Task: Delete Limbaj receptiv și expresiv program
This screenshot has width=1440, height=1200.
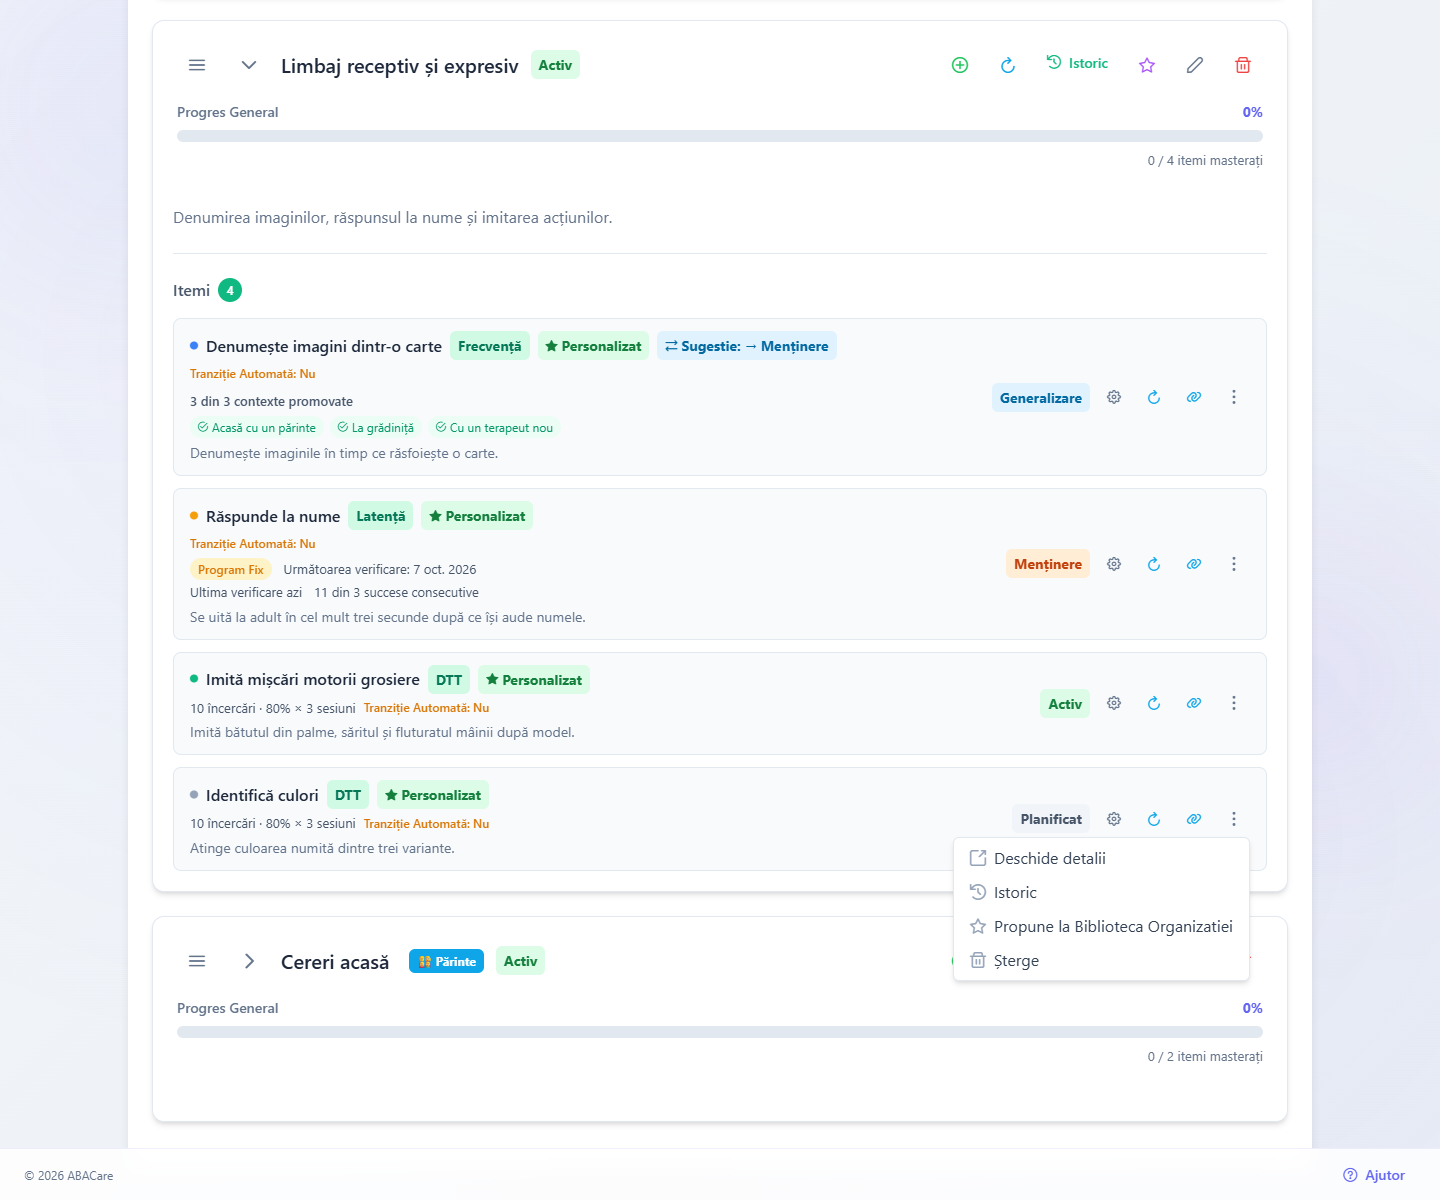Action: pyautogui.click(x=1243, y=65)
